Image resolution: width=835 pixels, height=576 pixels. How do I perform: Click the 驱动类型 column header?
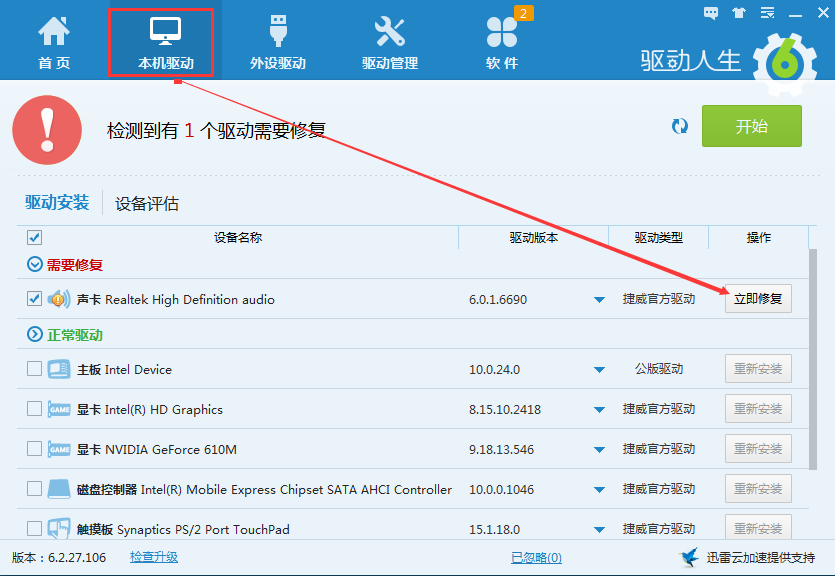[659, 237]
